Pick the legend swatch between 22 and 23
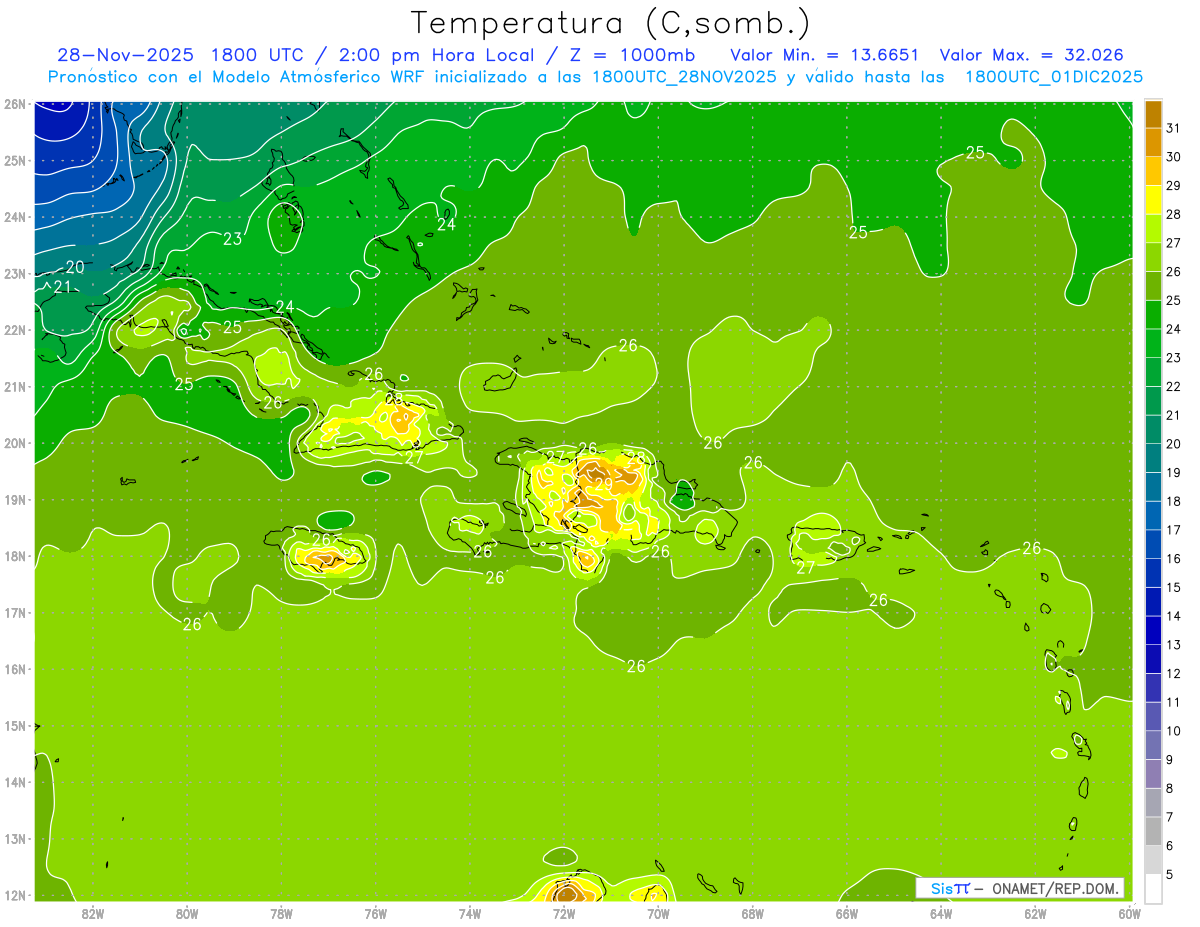The image size is (1200, 927). pyautogui.click(x=1153, y=372)
